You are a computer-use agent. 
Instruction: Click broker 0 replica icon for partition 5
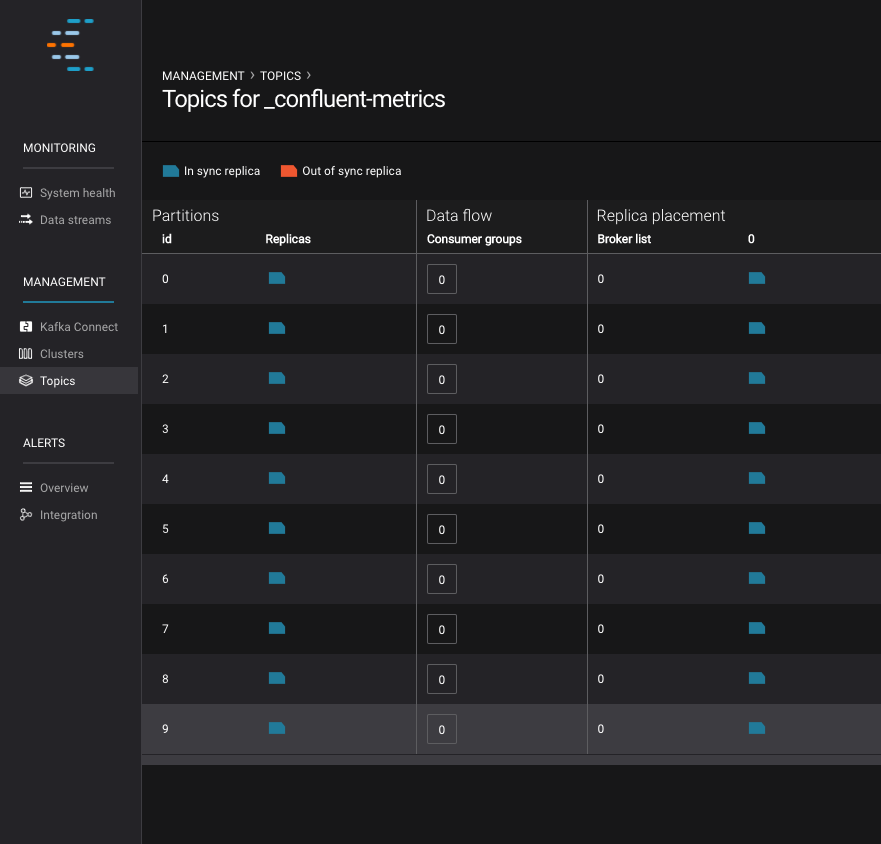click(x=757, y=528)
